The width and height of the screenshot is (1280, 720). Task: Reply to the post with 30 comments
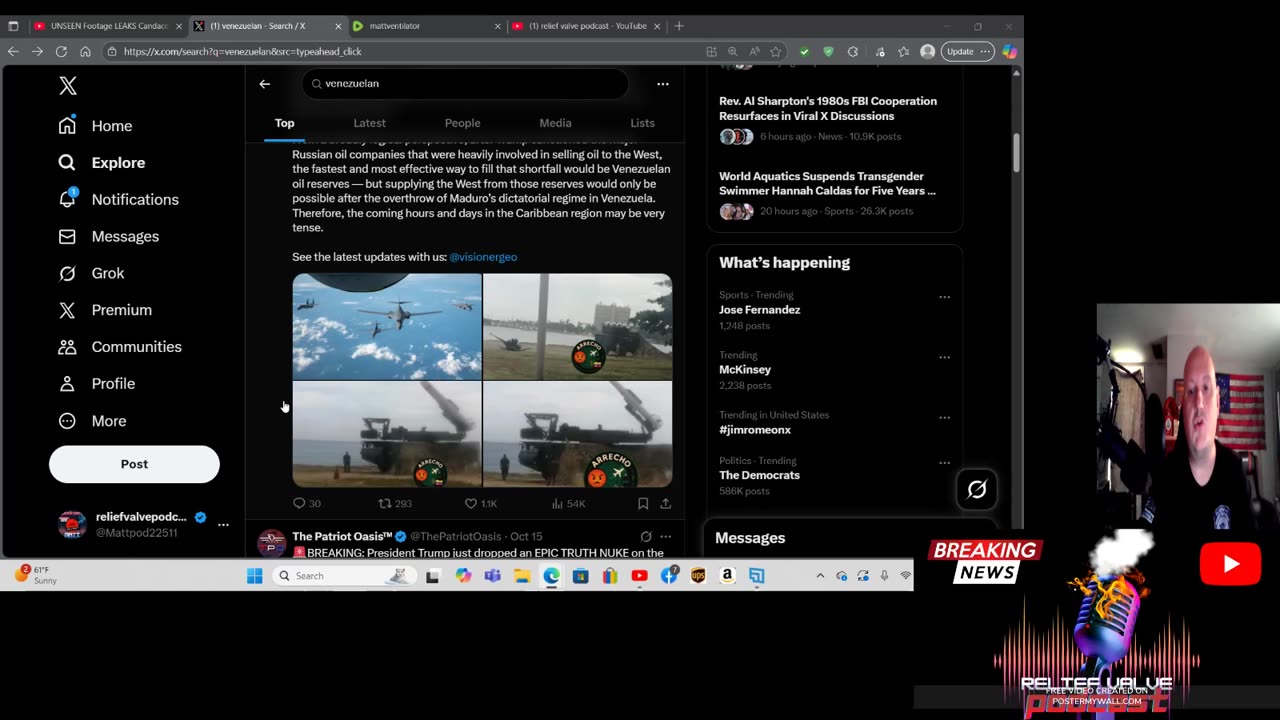click(299, 503)
